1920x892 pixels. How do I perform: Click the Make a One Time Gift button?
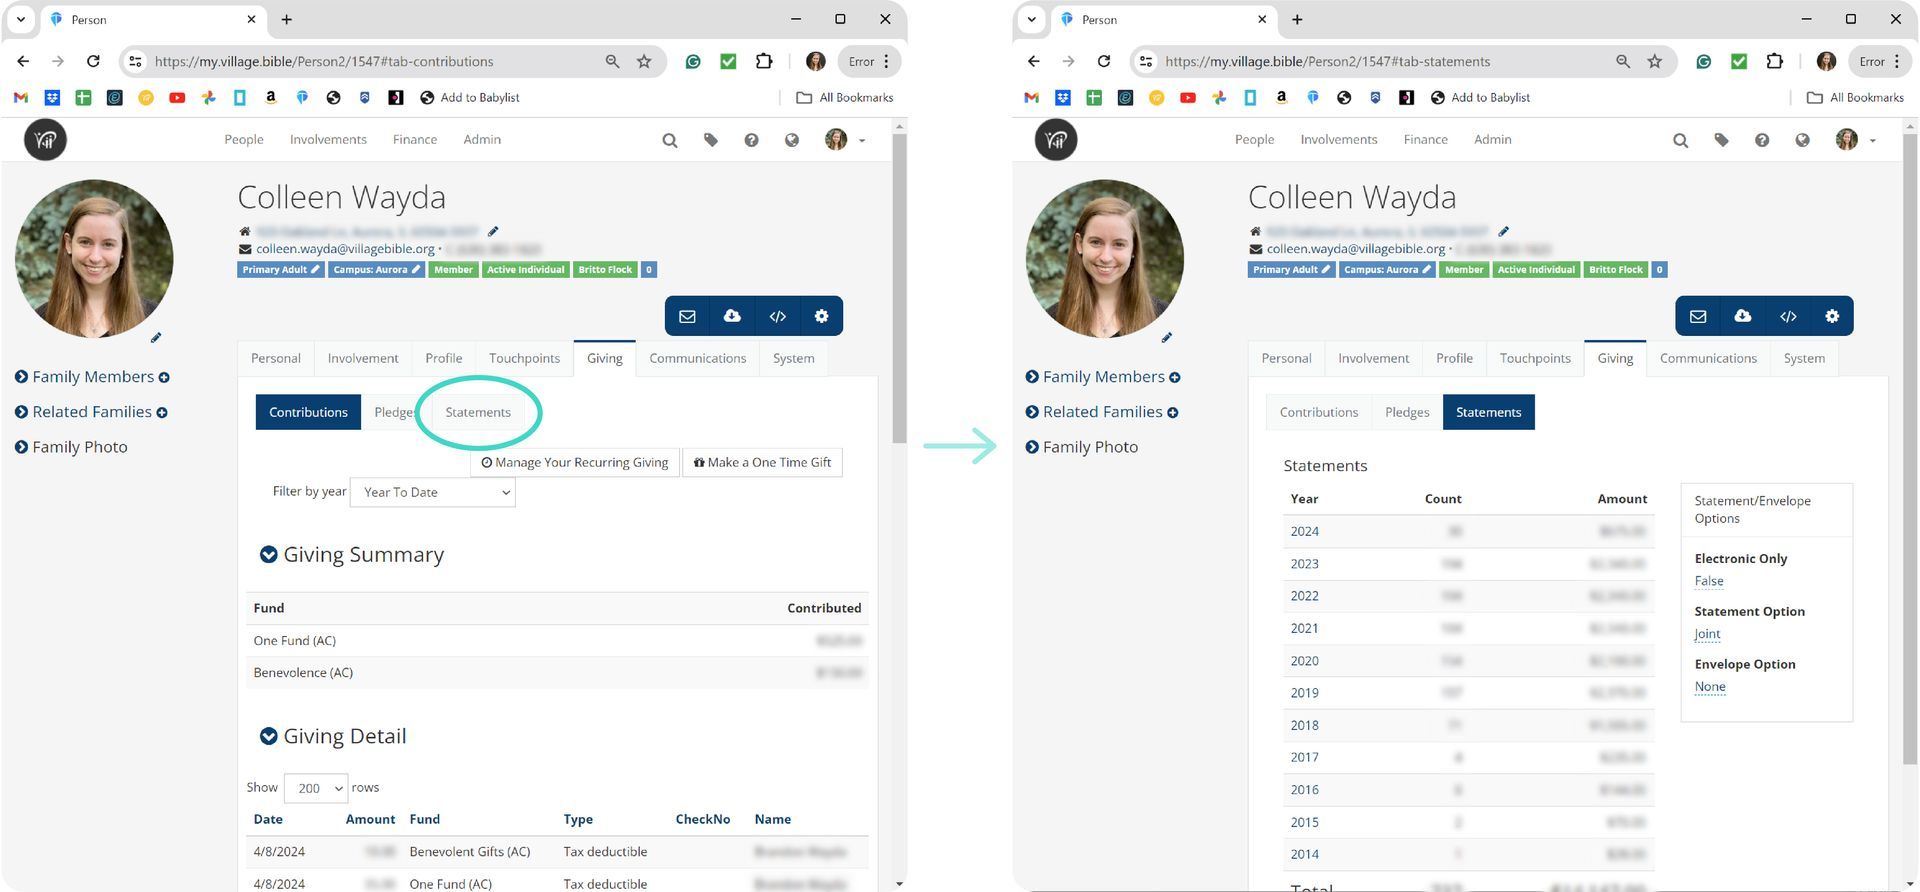[x=762, y=462]
